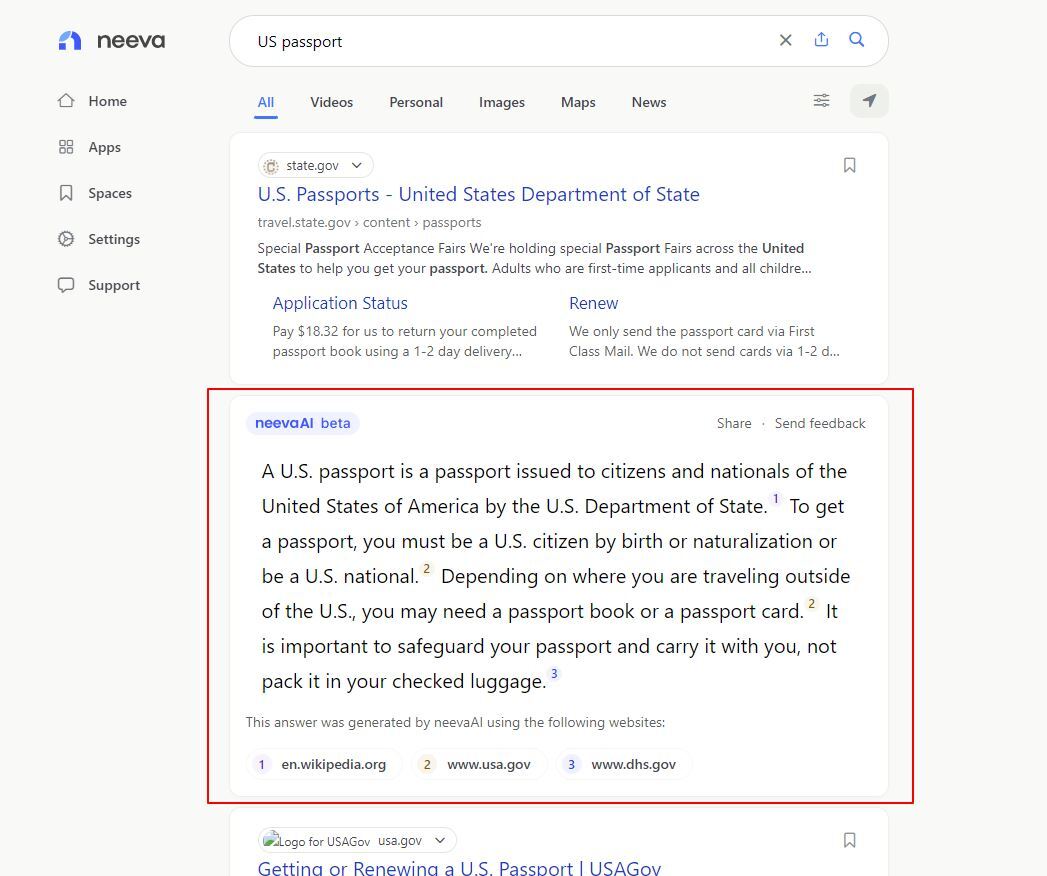The image size is (1047, 876).
Task: Switch to the Images tab
Action: (501, 102)
